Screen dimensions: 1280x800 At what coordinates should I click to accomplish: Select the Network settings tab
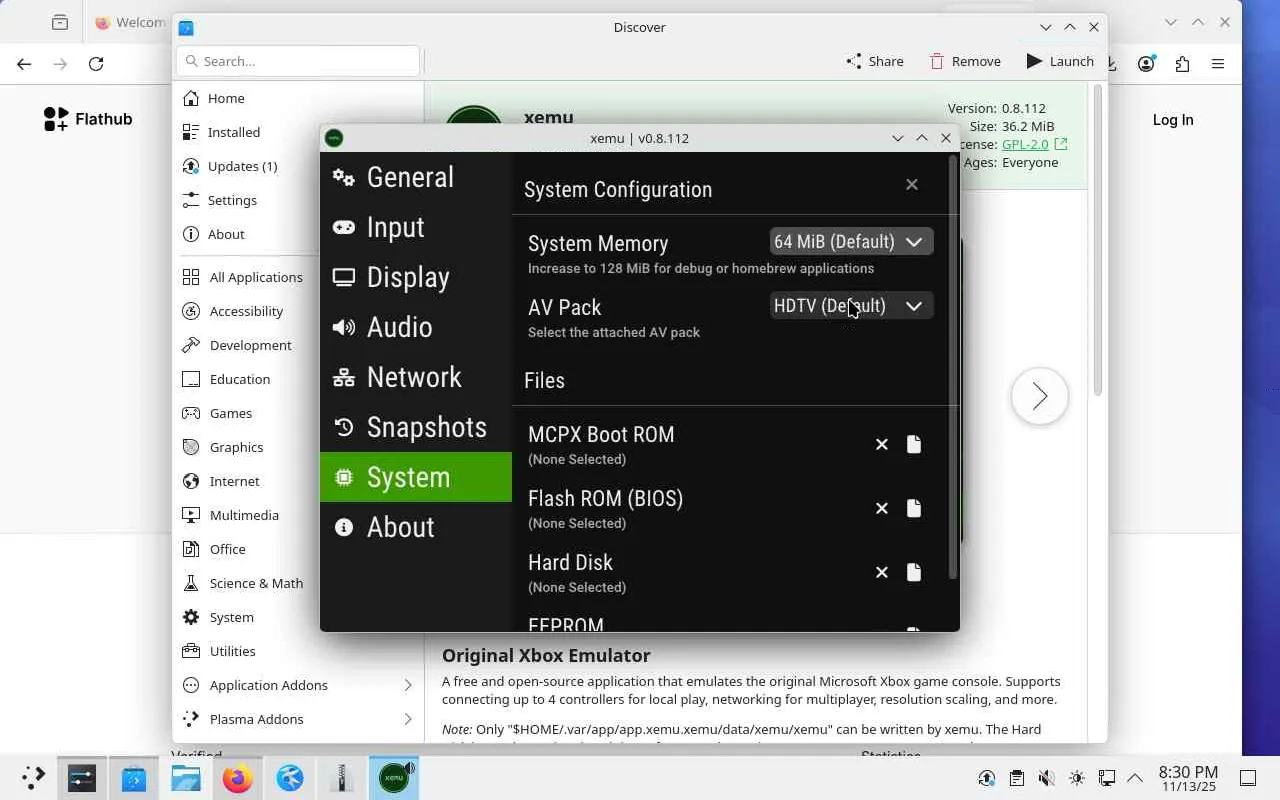pyautogui.click(x=416, y=377)
